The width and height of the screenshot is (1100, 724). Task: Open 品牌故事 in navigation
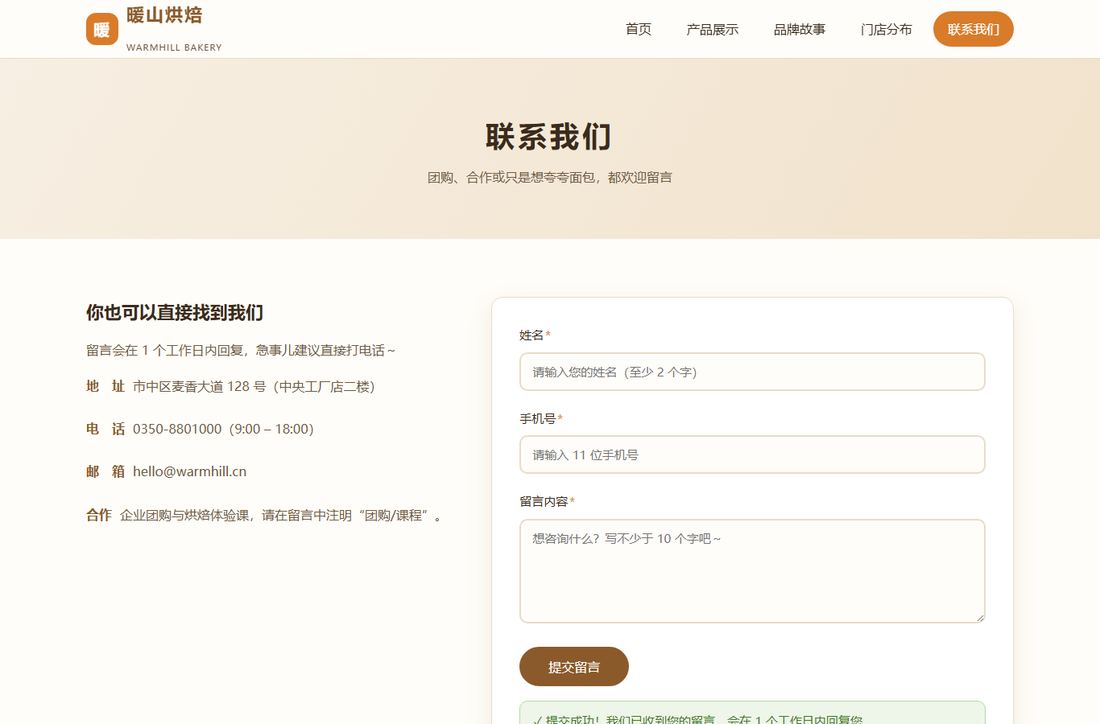point(799,29)
